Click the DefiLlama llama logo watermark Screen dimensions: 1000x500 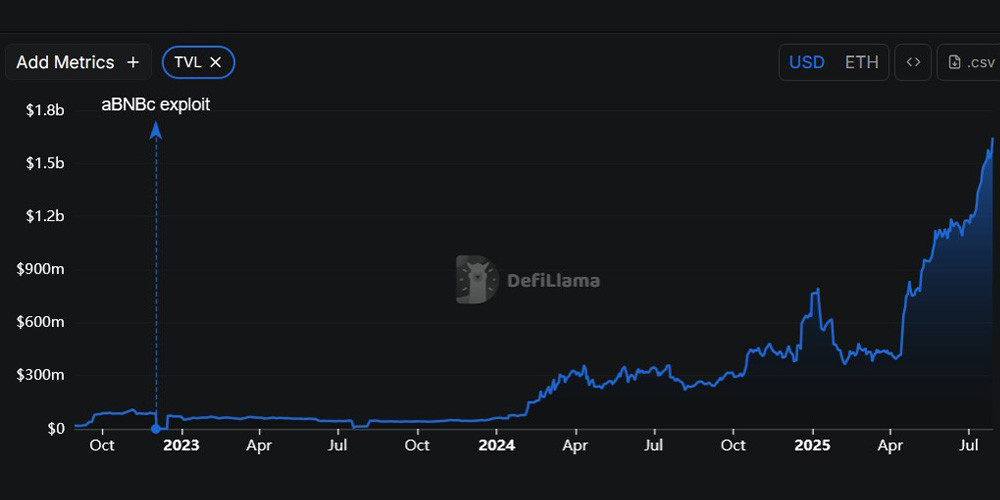tap(477, 279)
